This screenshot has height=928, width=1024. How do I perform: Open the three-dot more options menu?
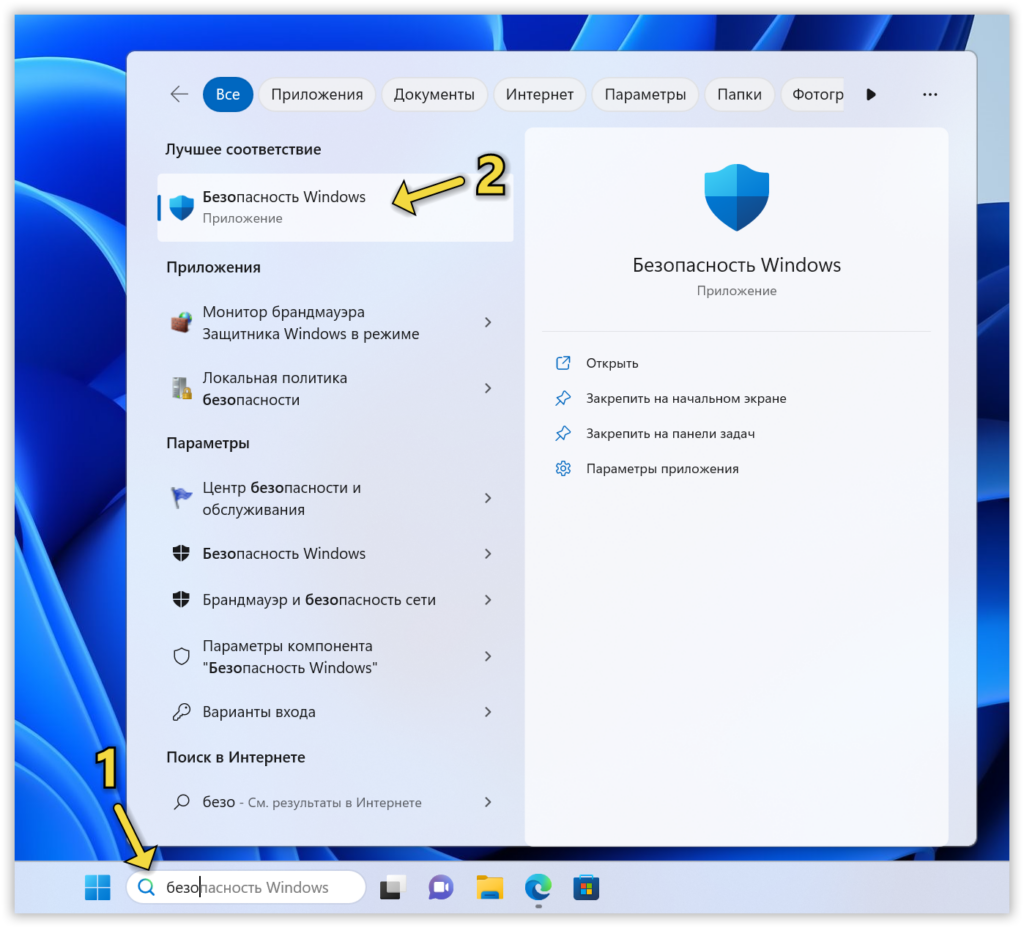(x=929, y=94)
